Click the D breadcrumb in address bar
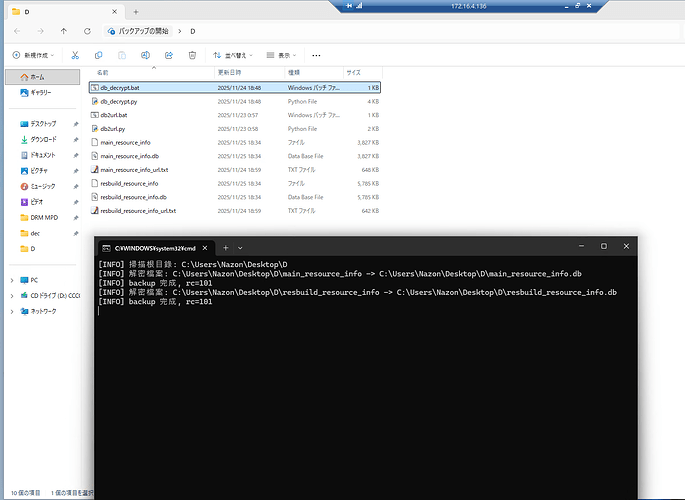The width and height of the screenshot is (685, 500). (x=192, y=31)
